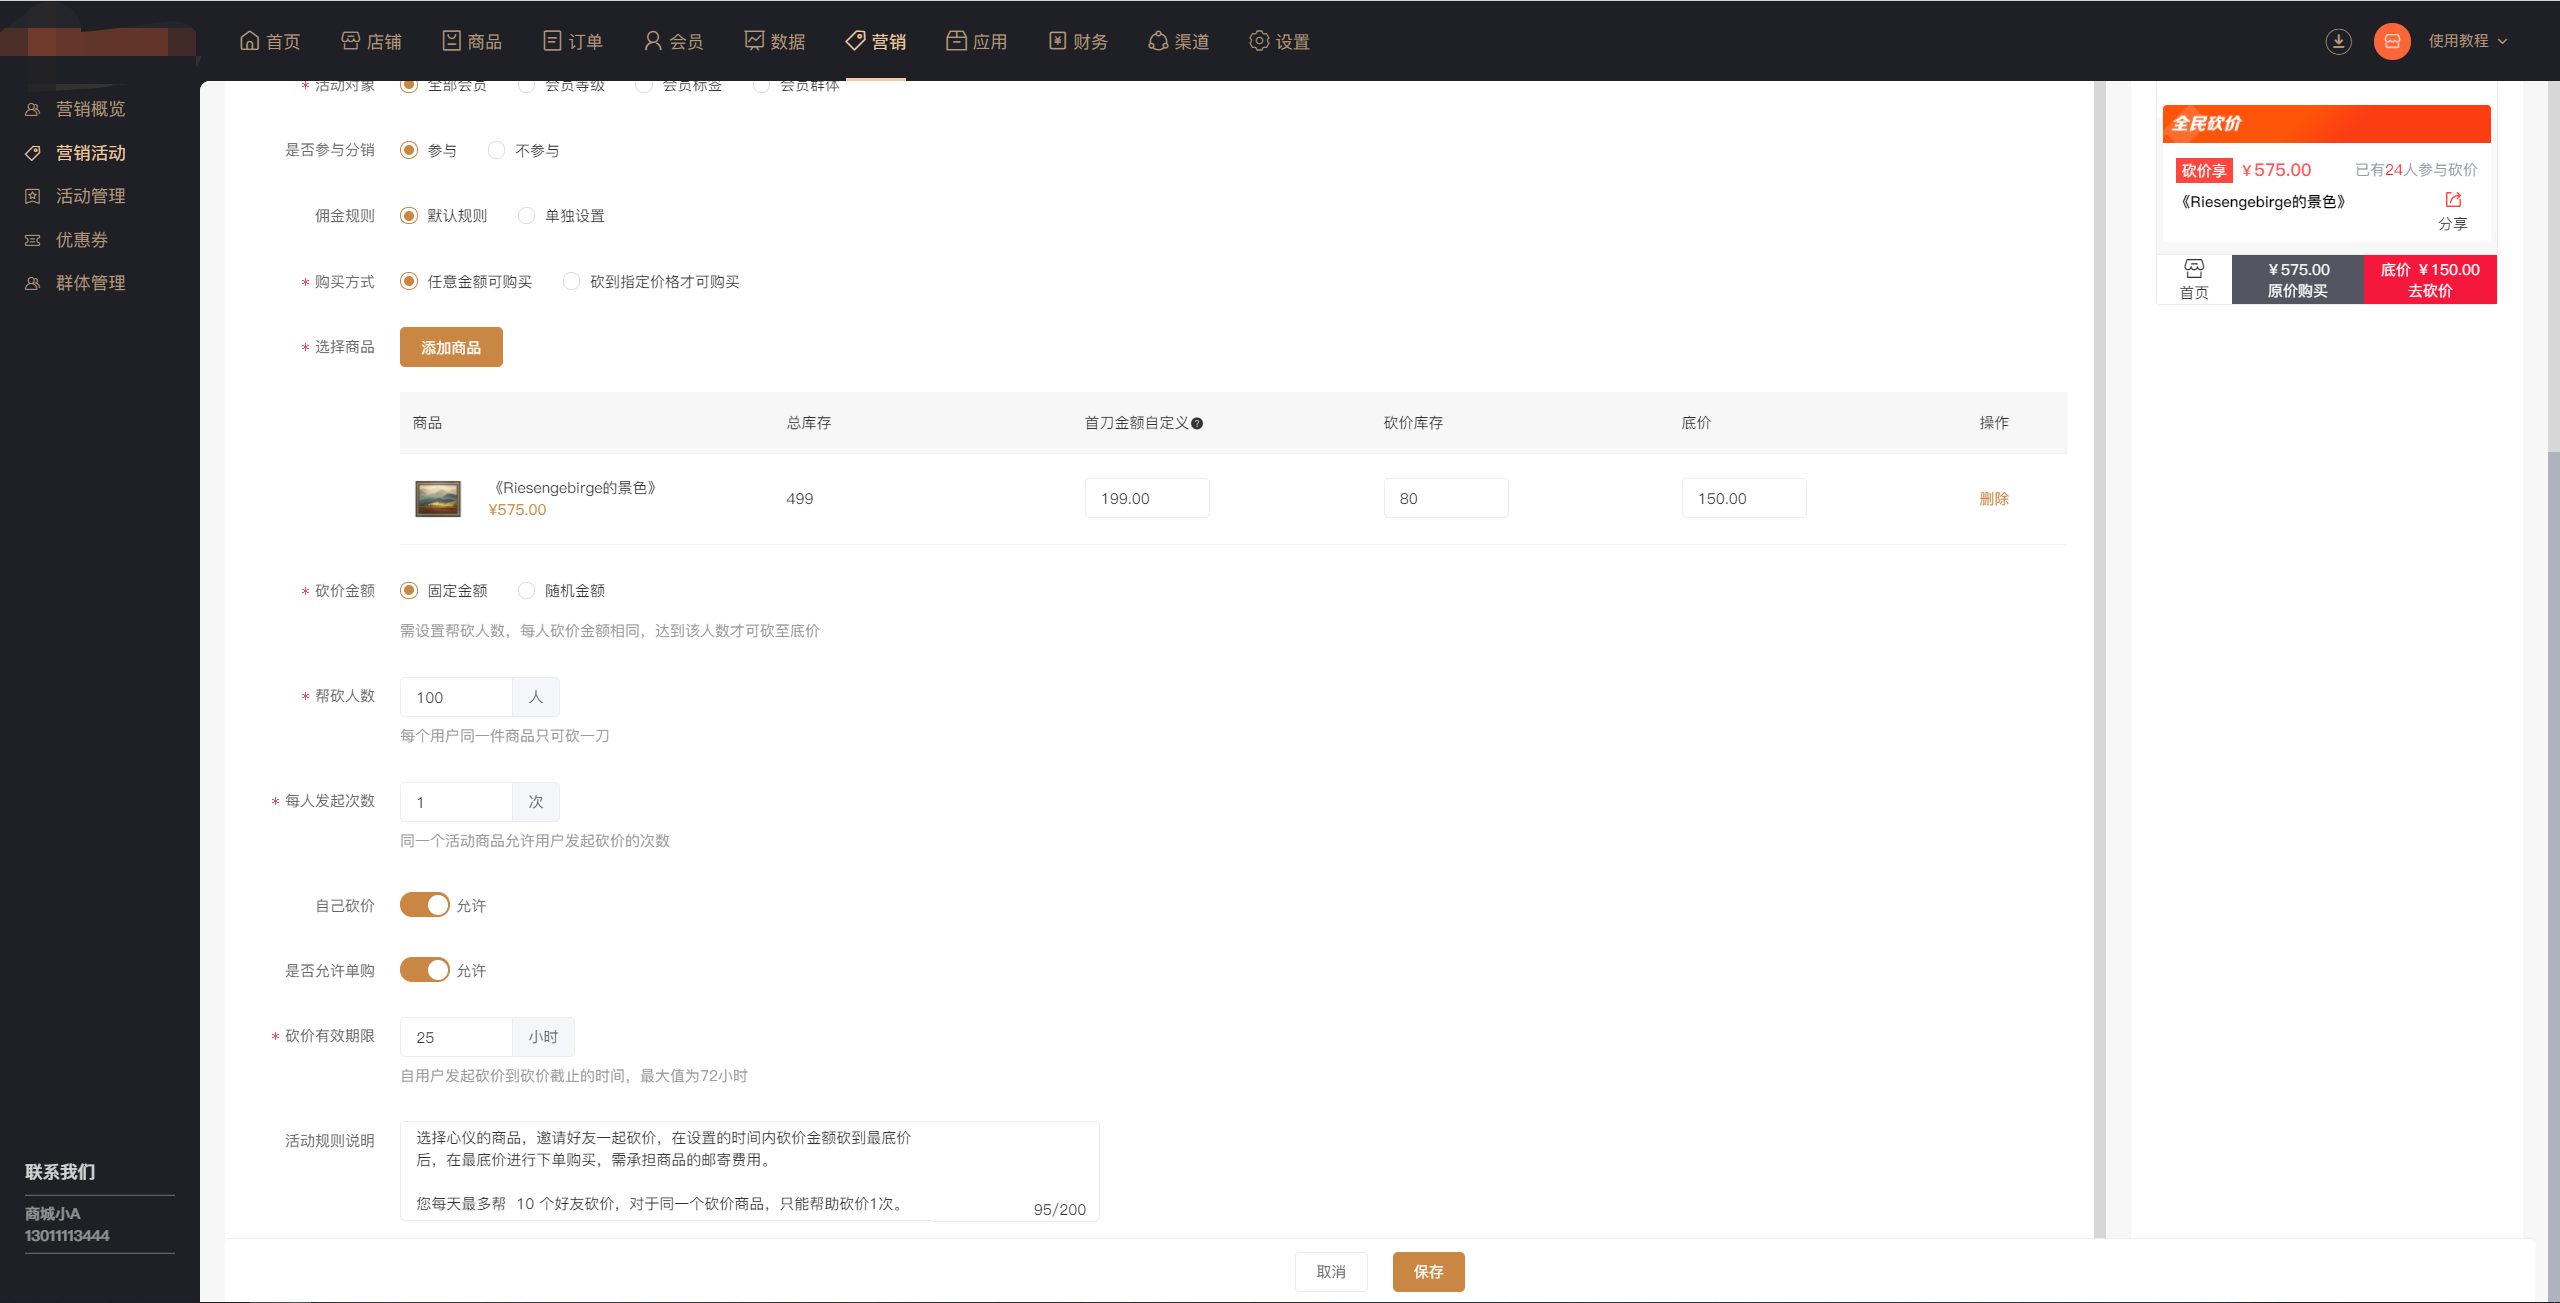
Task: Choose 不参与 for distribution participation
Action: tap(497, 151)
